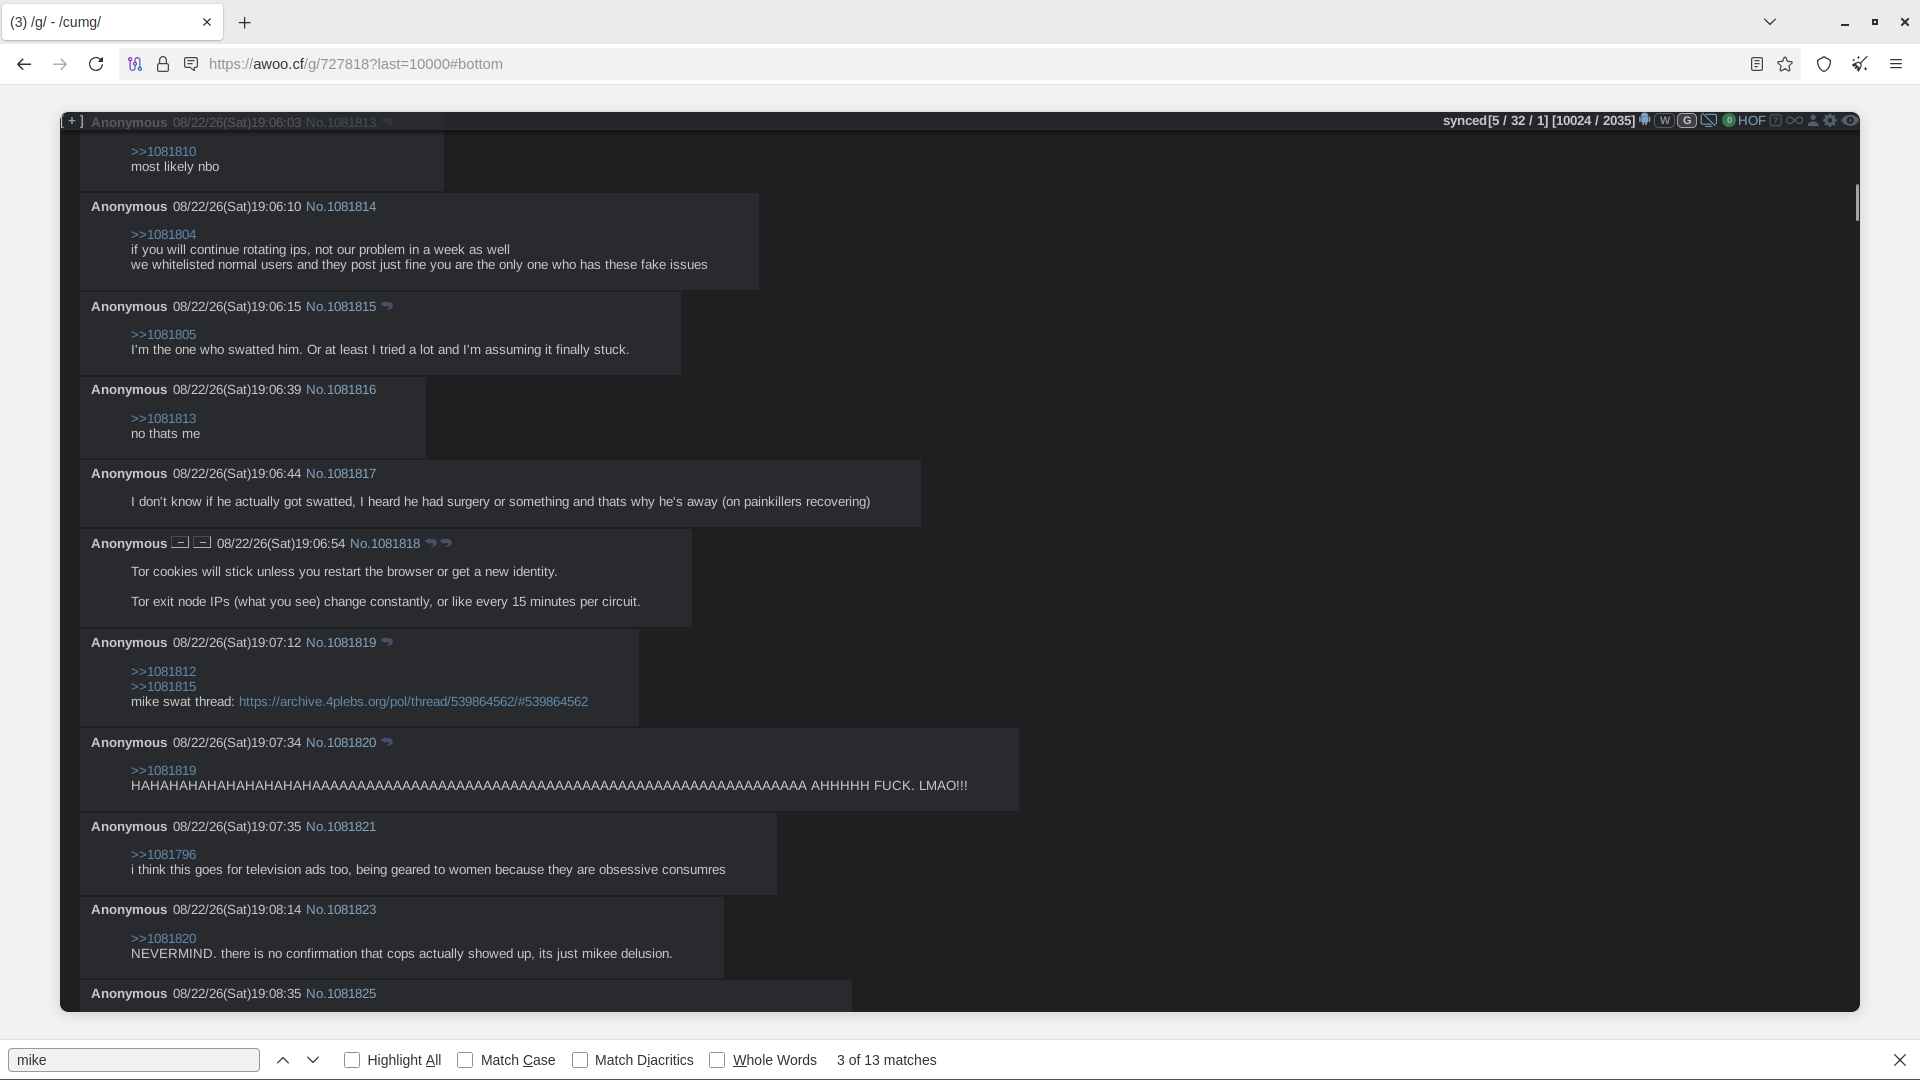Click the infinity symbol icon
Image resolution: width=1920 pixels, height=1080 pixels.
tap(1795, 120)
